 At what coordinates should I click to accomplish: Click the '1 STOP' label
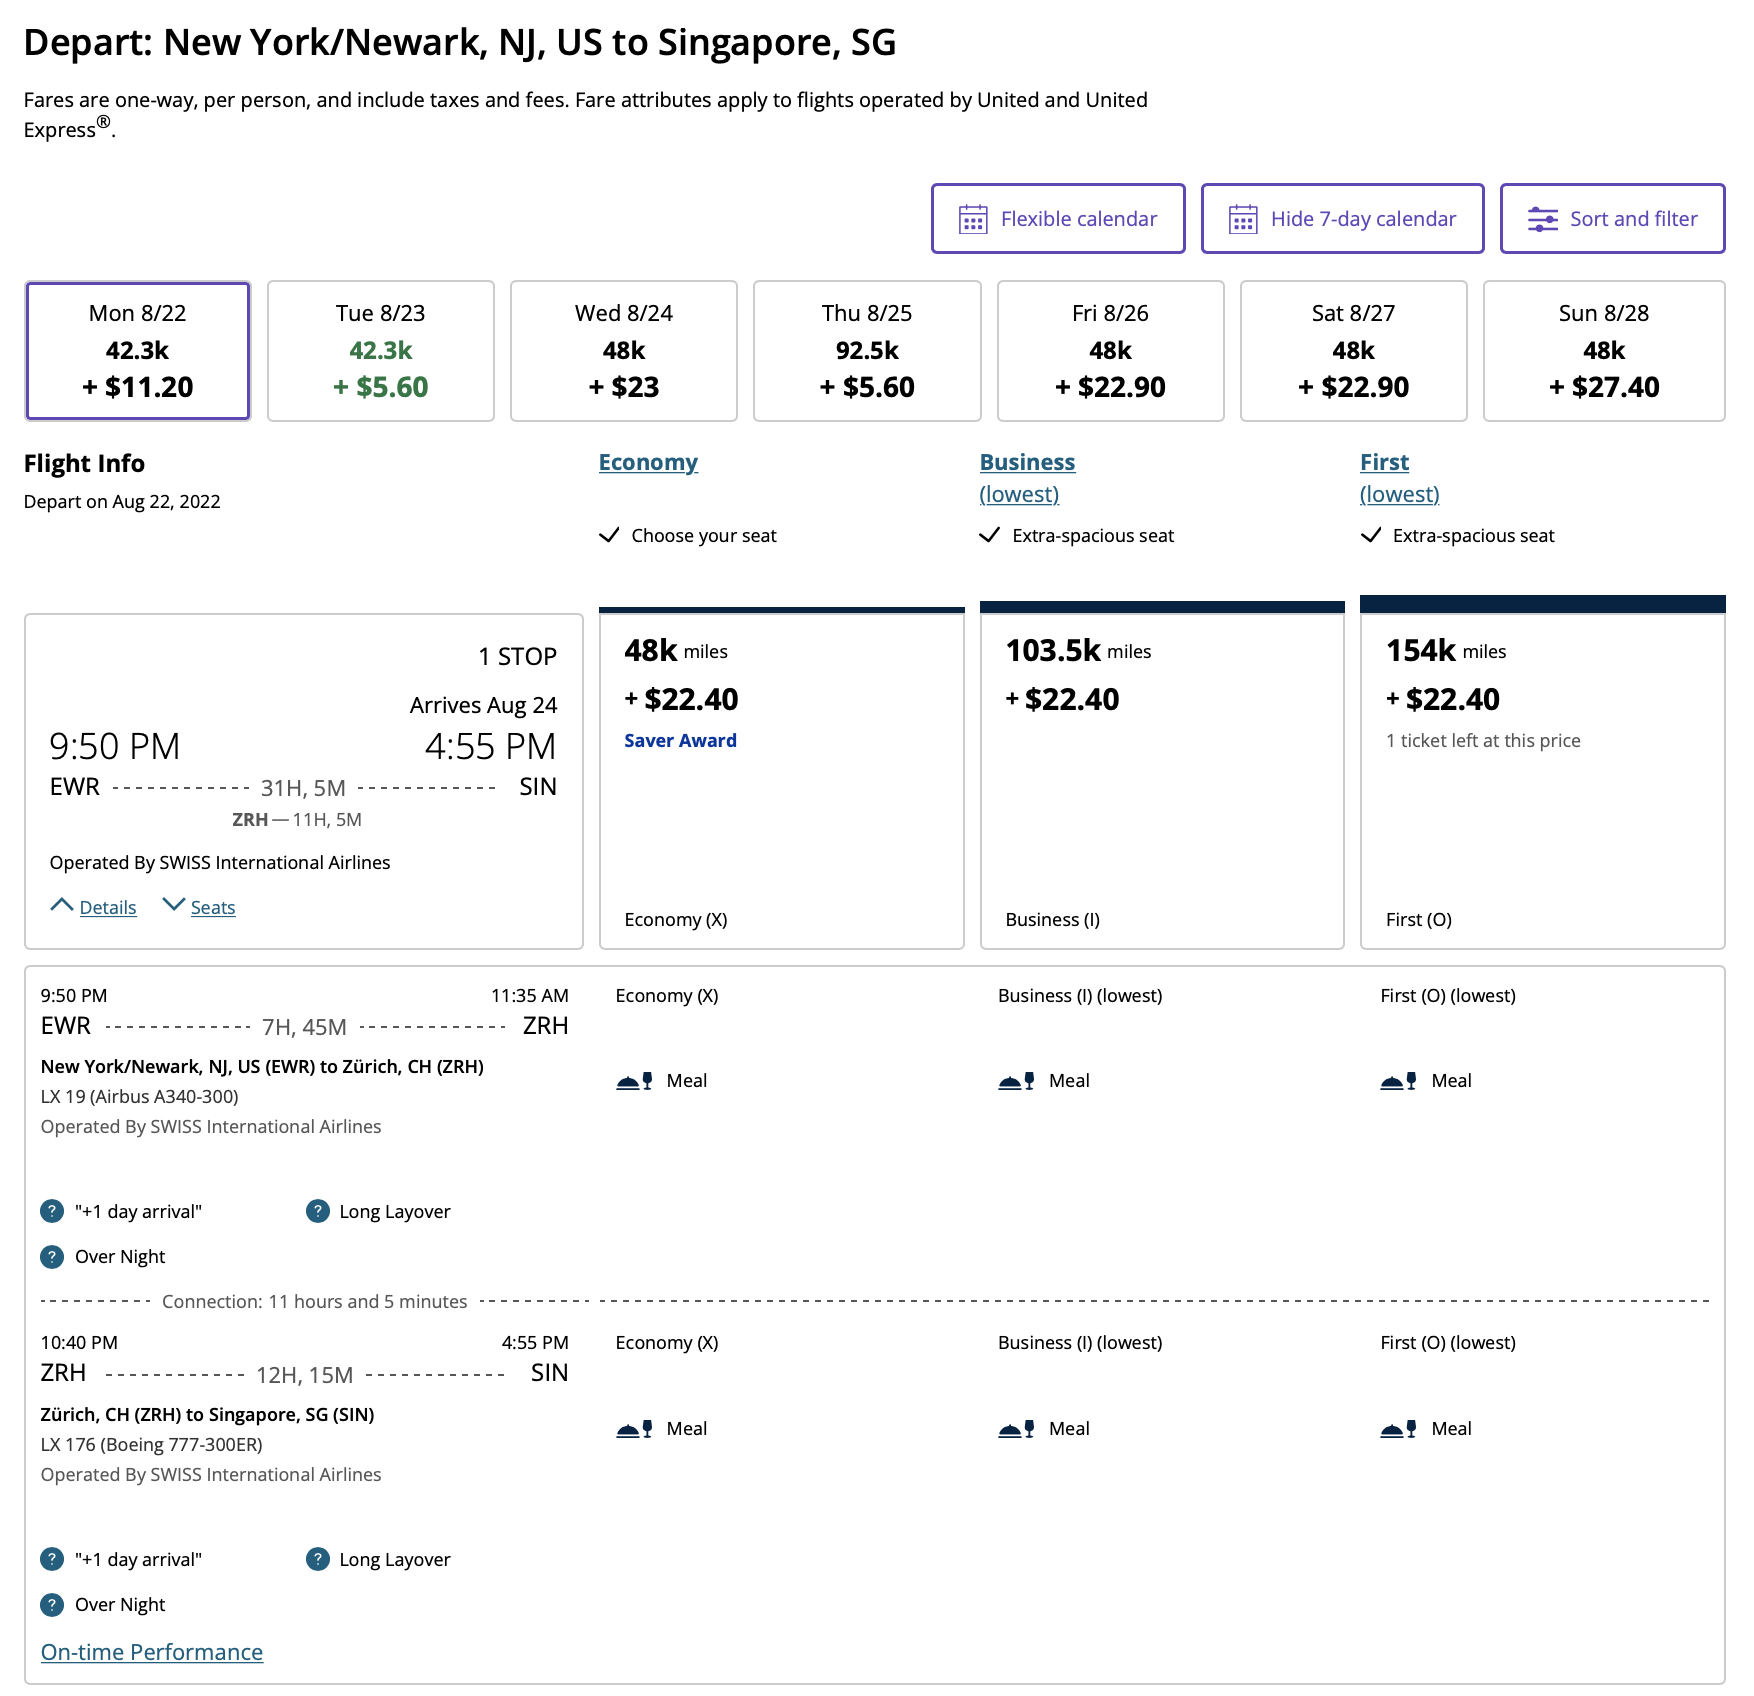[x=517, y=656]
